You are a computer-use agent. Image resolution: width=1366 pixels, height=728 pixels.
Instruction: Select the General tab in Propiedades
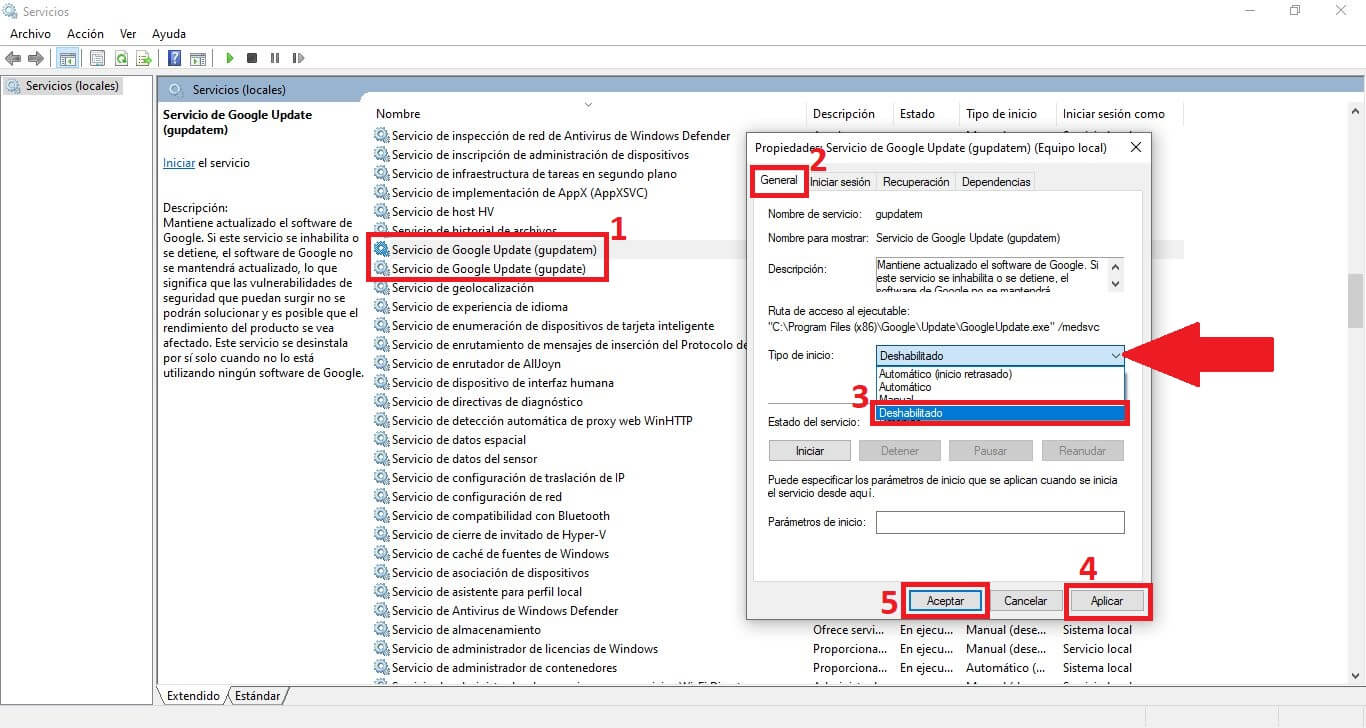(x=779, y=180)
